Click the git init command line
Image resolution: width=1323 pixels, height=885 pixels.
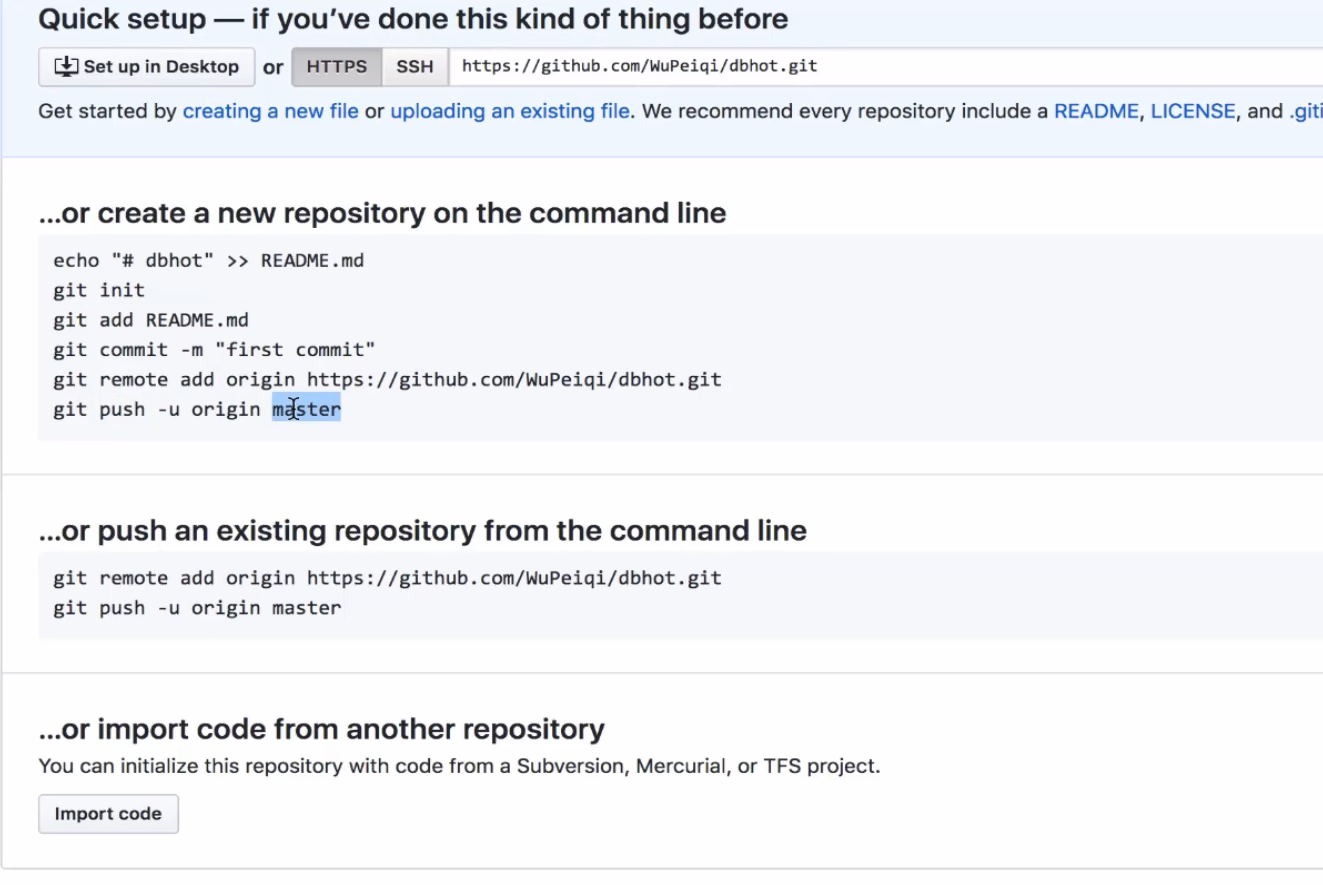pos(99,290)
